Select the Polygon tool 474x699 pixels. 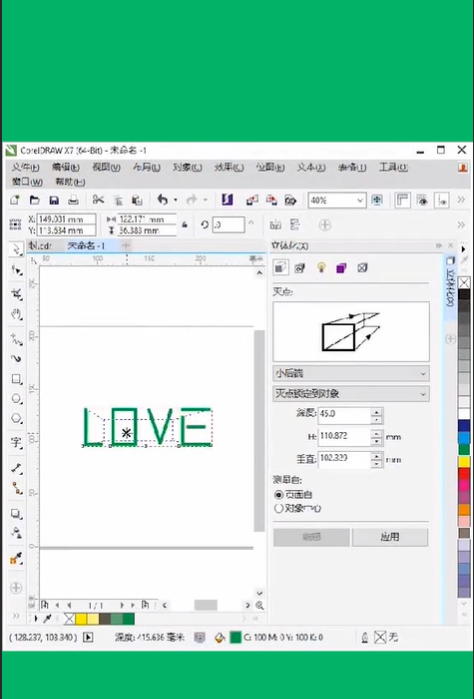tap(16, 419)
